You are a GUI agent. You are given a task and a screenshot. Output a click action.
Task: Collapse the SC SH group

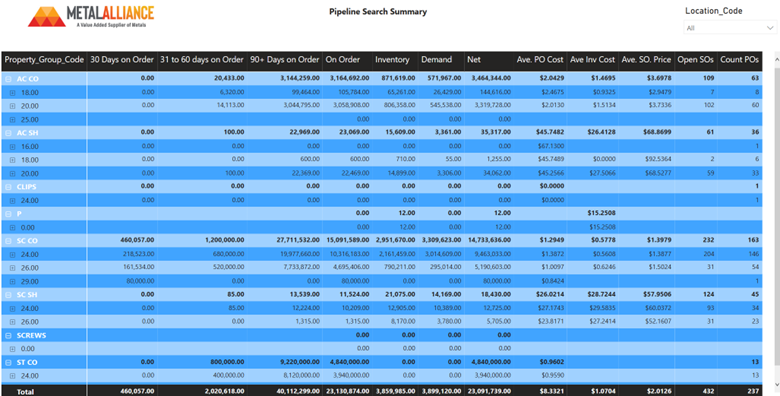8,295
